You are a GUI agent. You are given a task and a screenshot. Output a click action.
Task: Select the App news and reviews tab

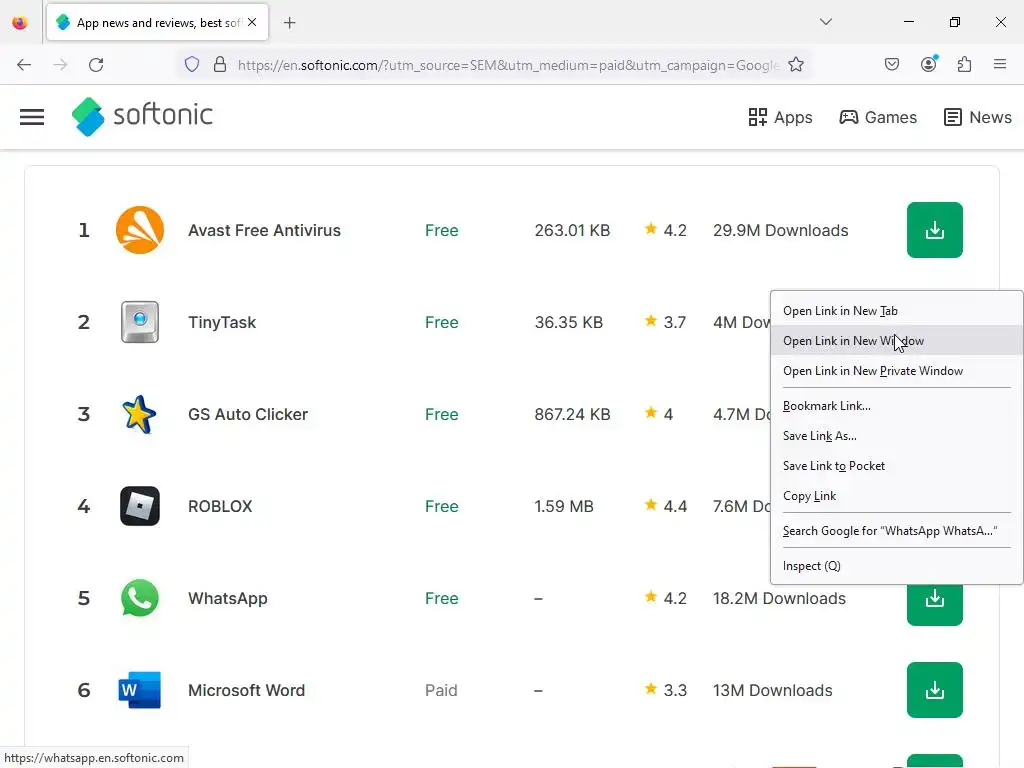[x=157, y=23]
